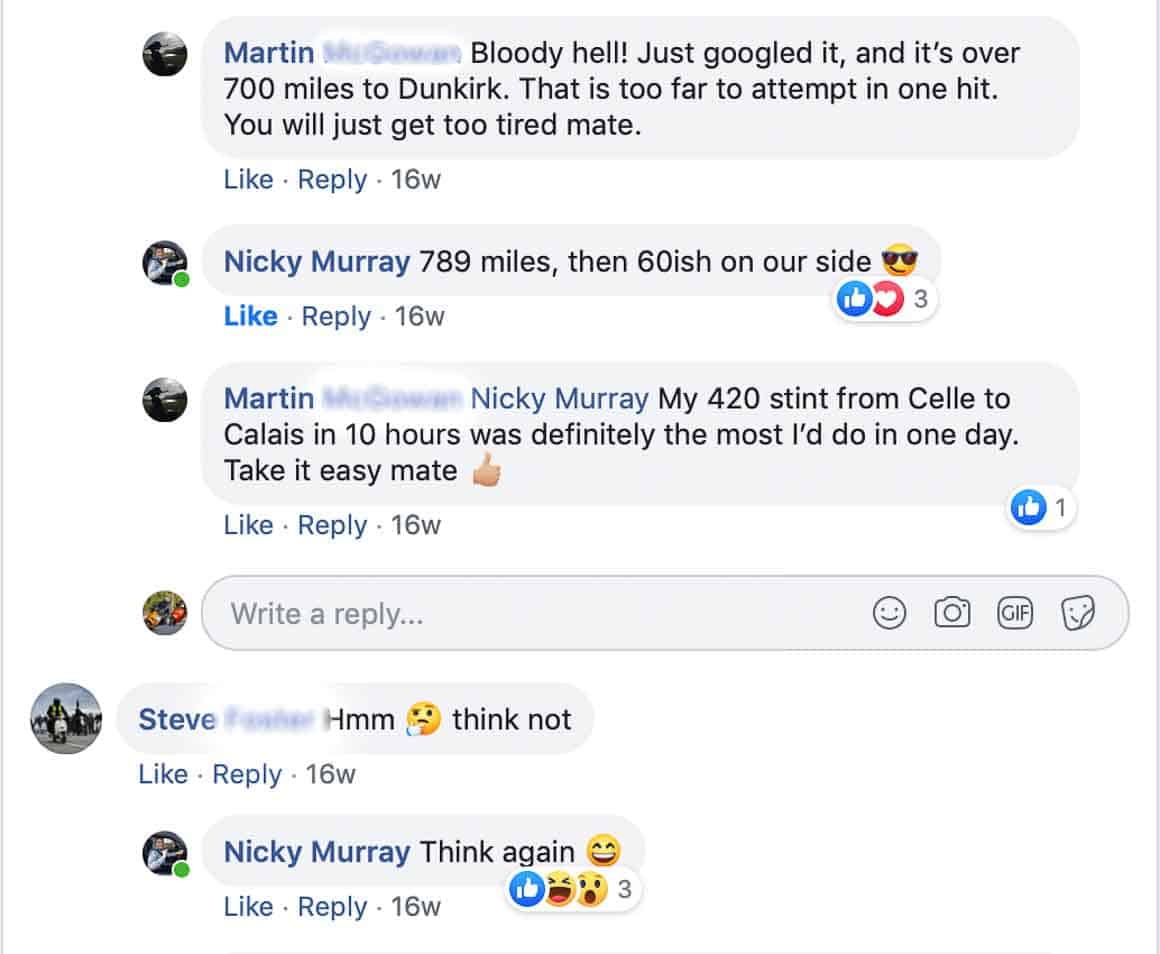Open Steve's profile picture
The width and height of the screenshot is (1160, 954).
(66, 718)
